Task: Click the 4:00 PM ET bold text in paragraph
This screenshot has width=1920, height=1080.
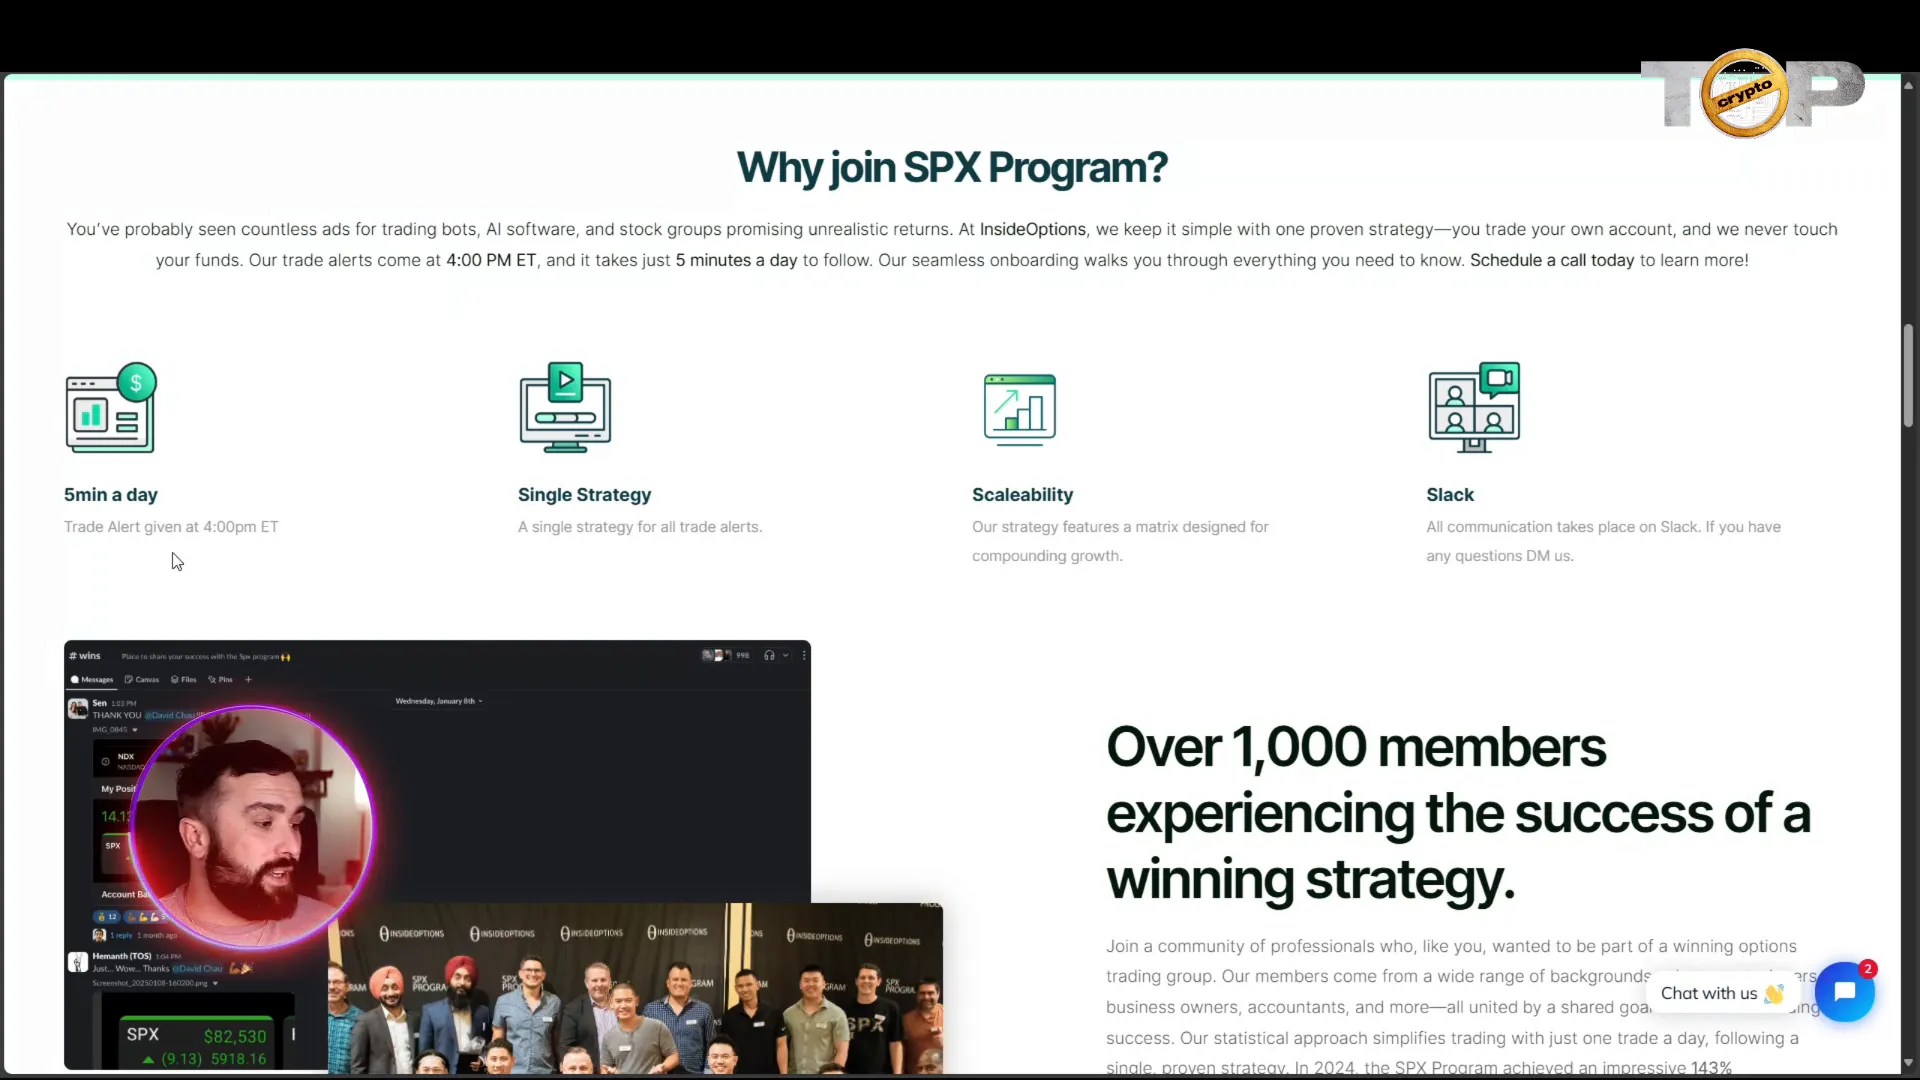Action: 491,260
